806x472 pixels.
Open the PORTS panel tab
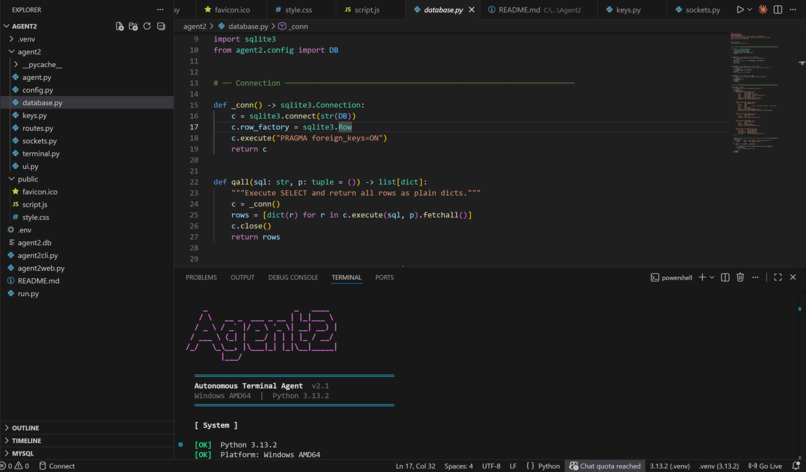click(x=384, y=278)
